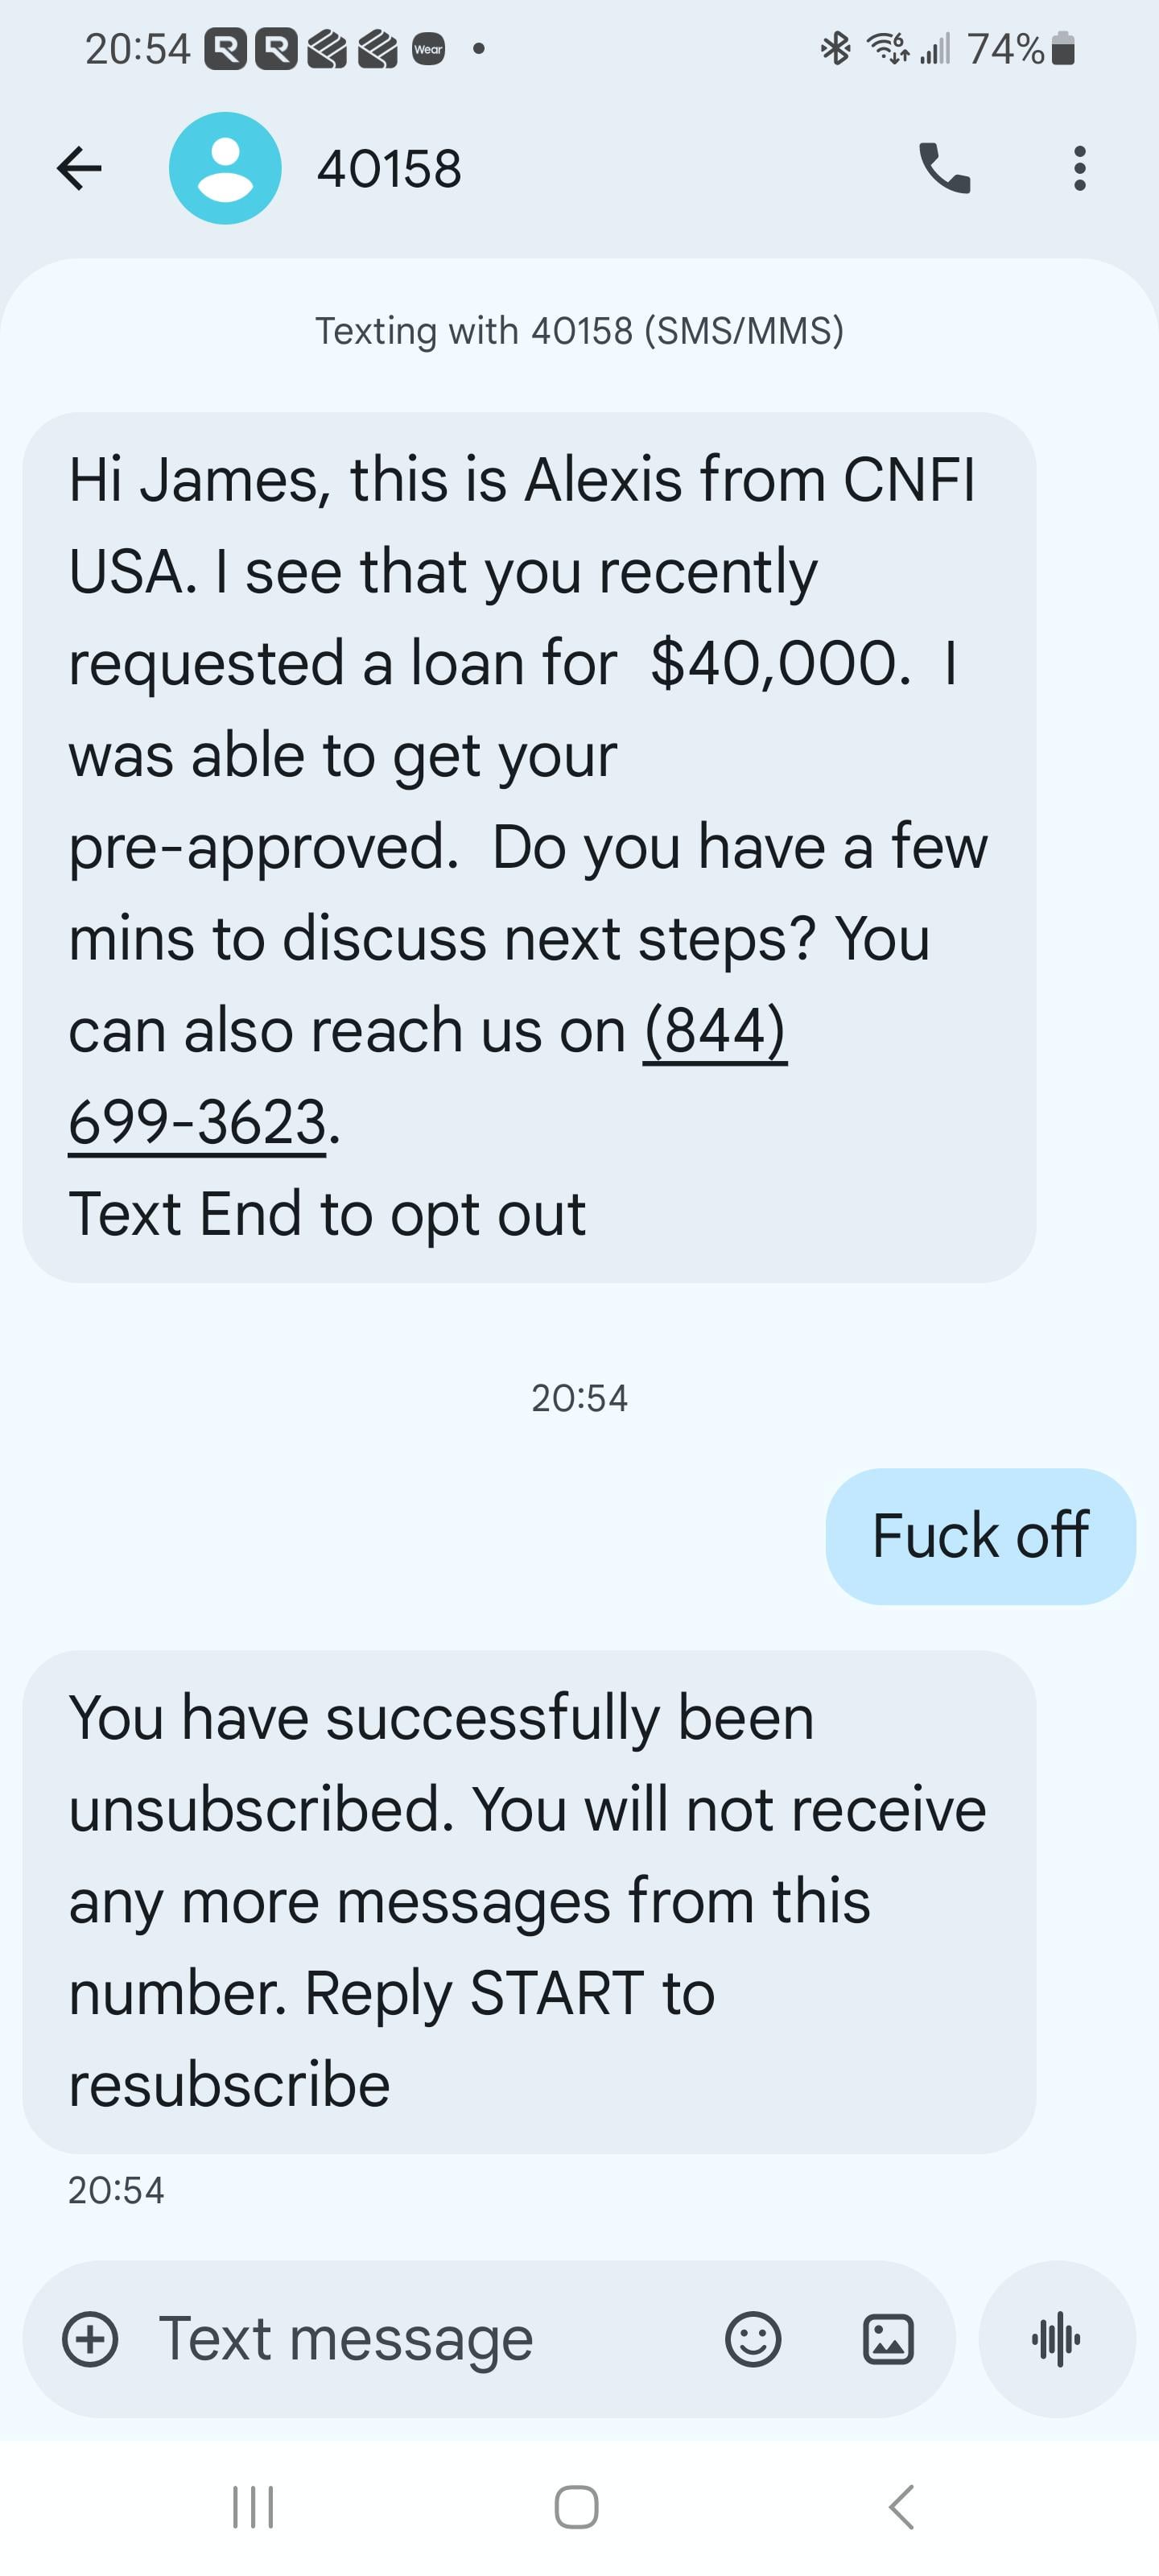The image size is (1159, 2576).
Task: Open contact avatar for 40158
Action: pyautogui.click(x=225, y=168)
